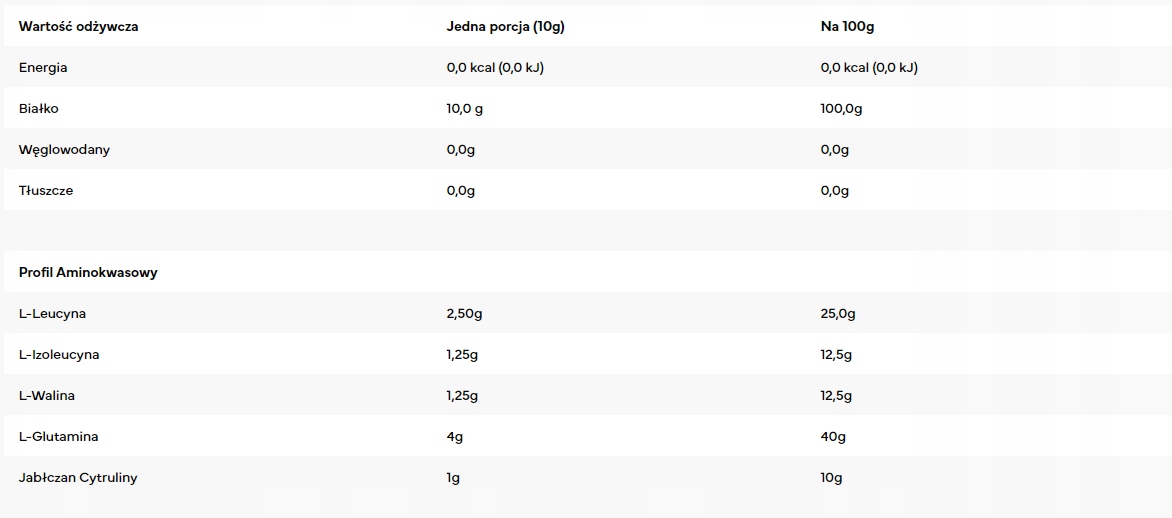Screen dimensions: 1172x518
Task: Select the "Węglowodany" row label
Action: (x=64, y=150)
